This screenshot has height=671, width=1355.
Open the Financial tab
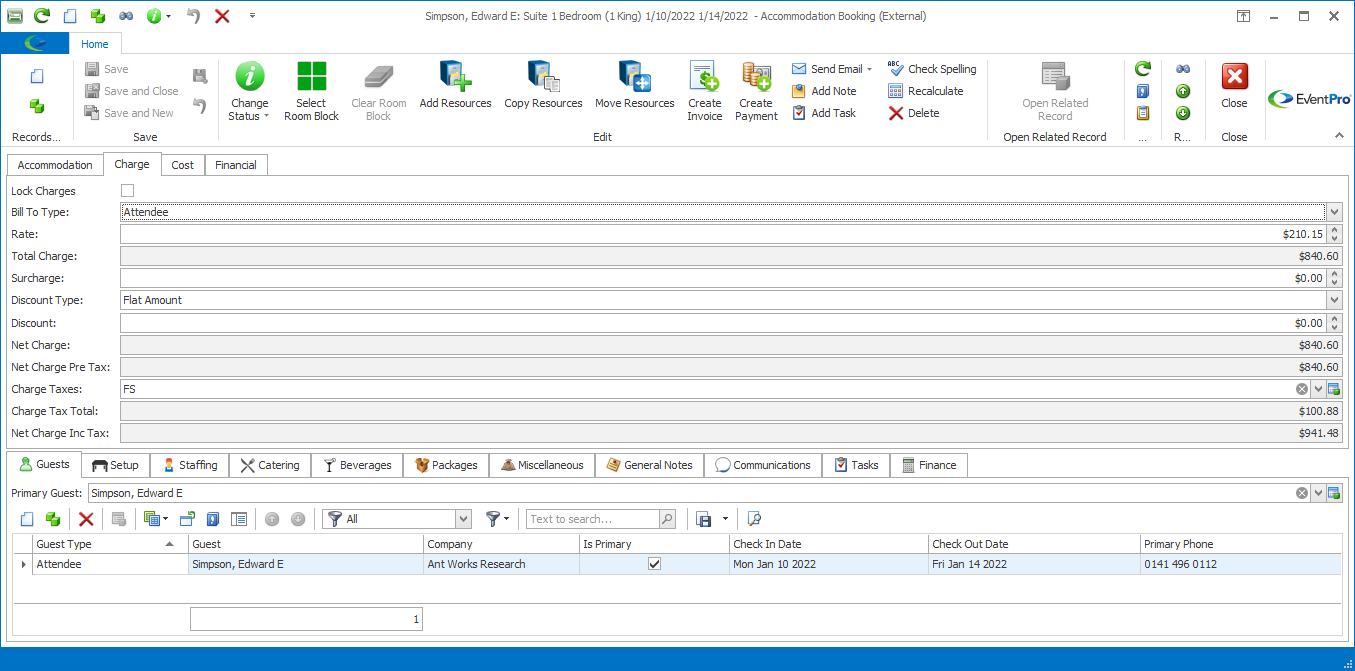[x=236, y=165]
